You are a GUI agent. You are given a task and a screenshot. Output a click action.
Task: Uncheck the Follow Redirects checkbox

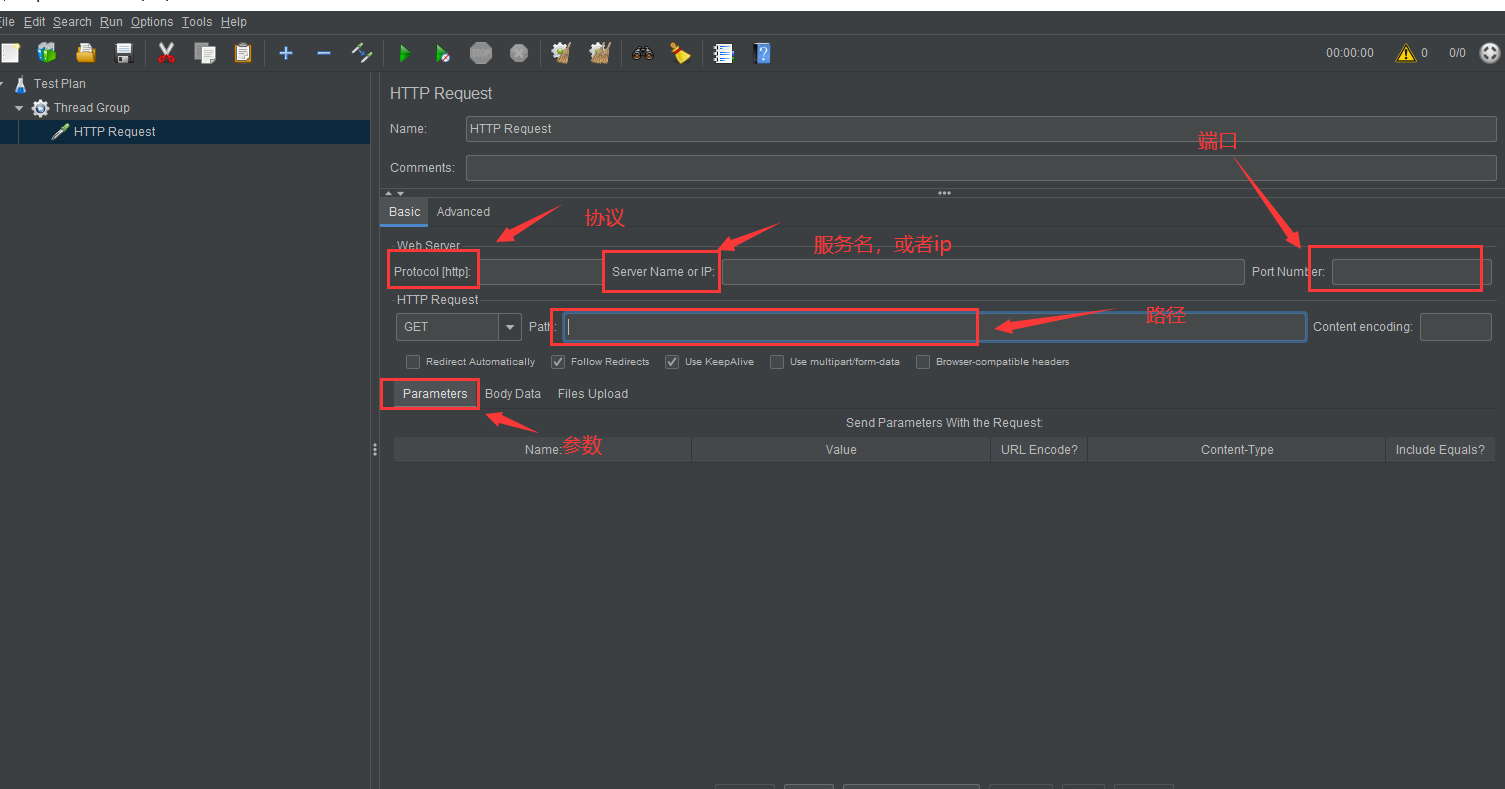coord(558,362)
